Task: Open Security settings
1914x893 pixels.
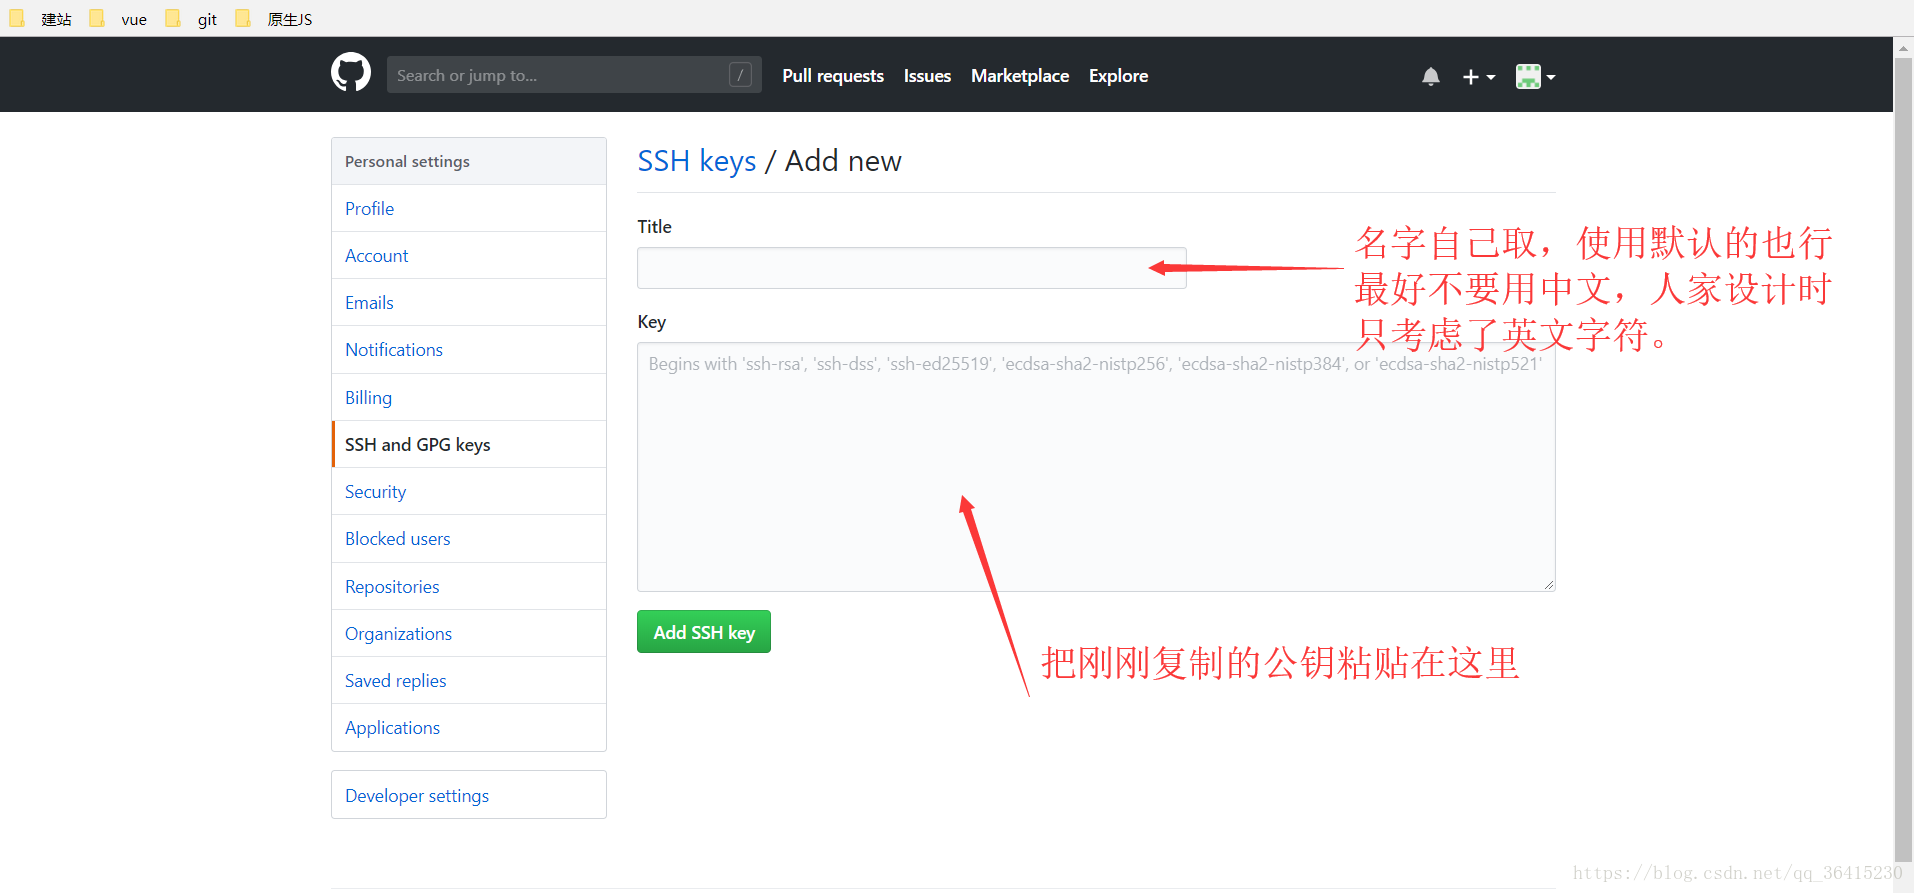Action: point(469,491)
